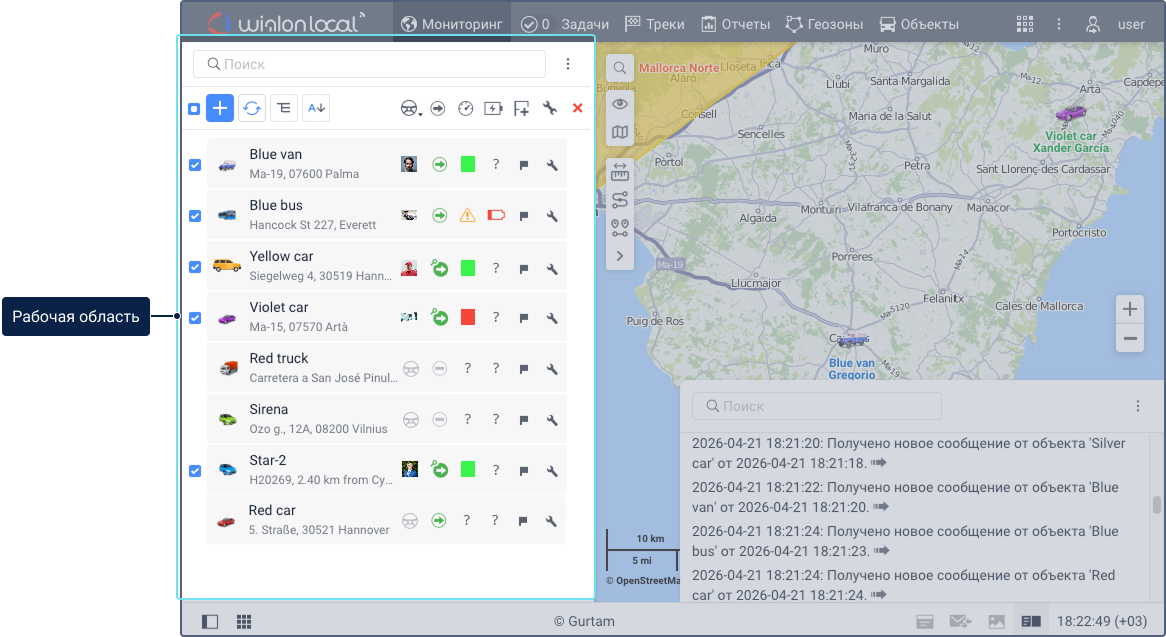Toggle the eye visibility icon on map

[620, 104]
